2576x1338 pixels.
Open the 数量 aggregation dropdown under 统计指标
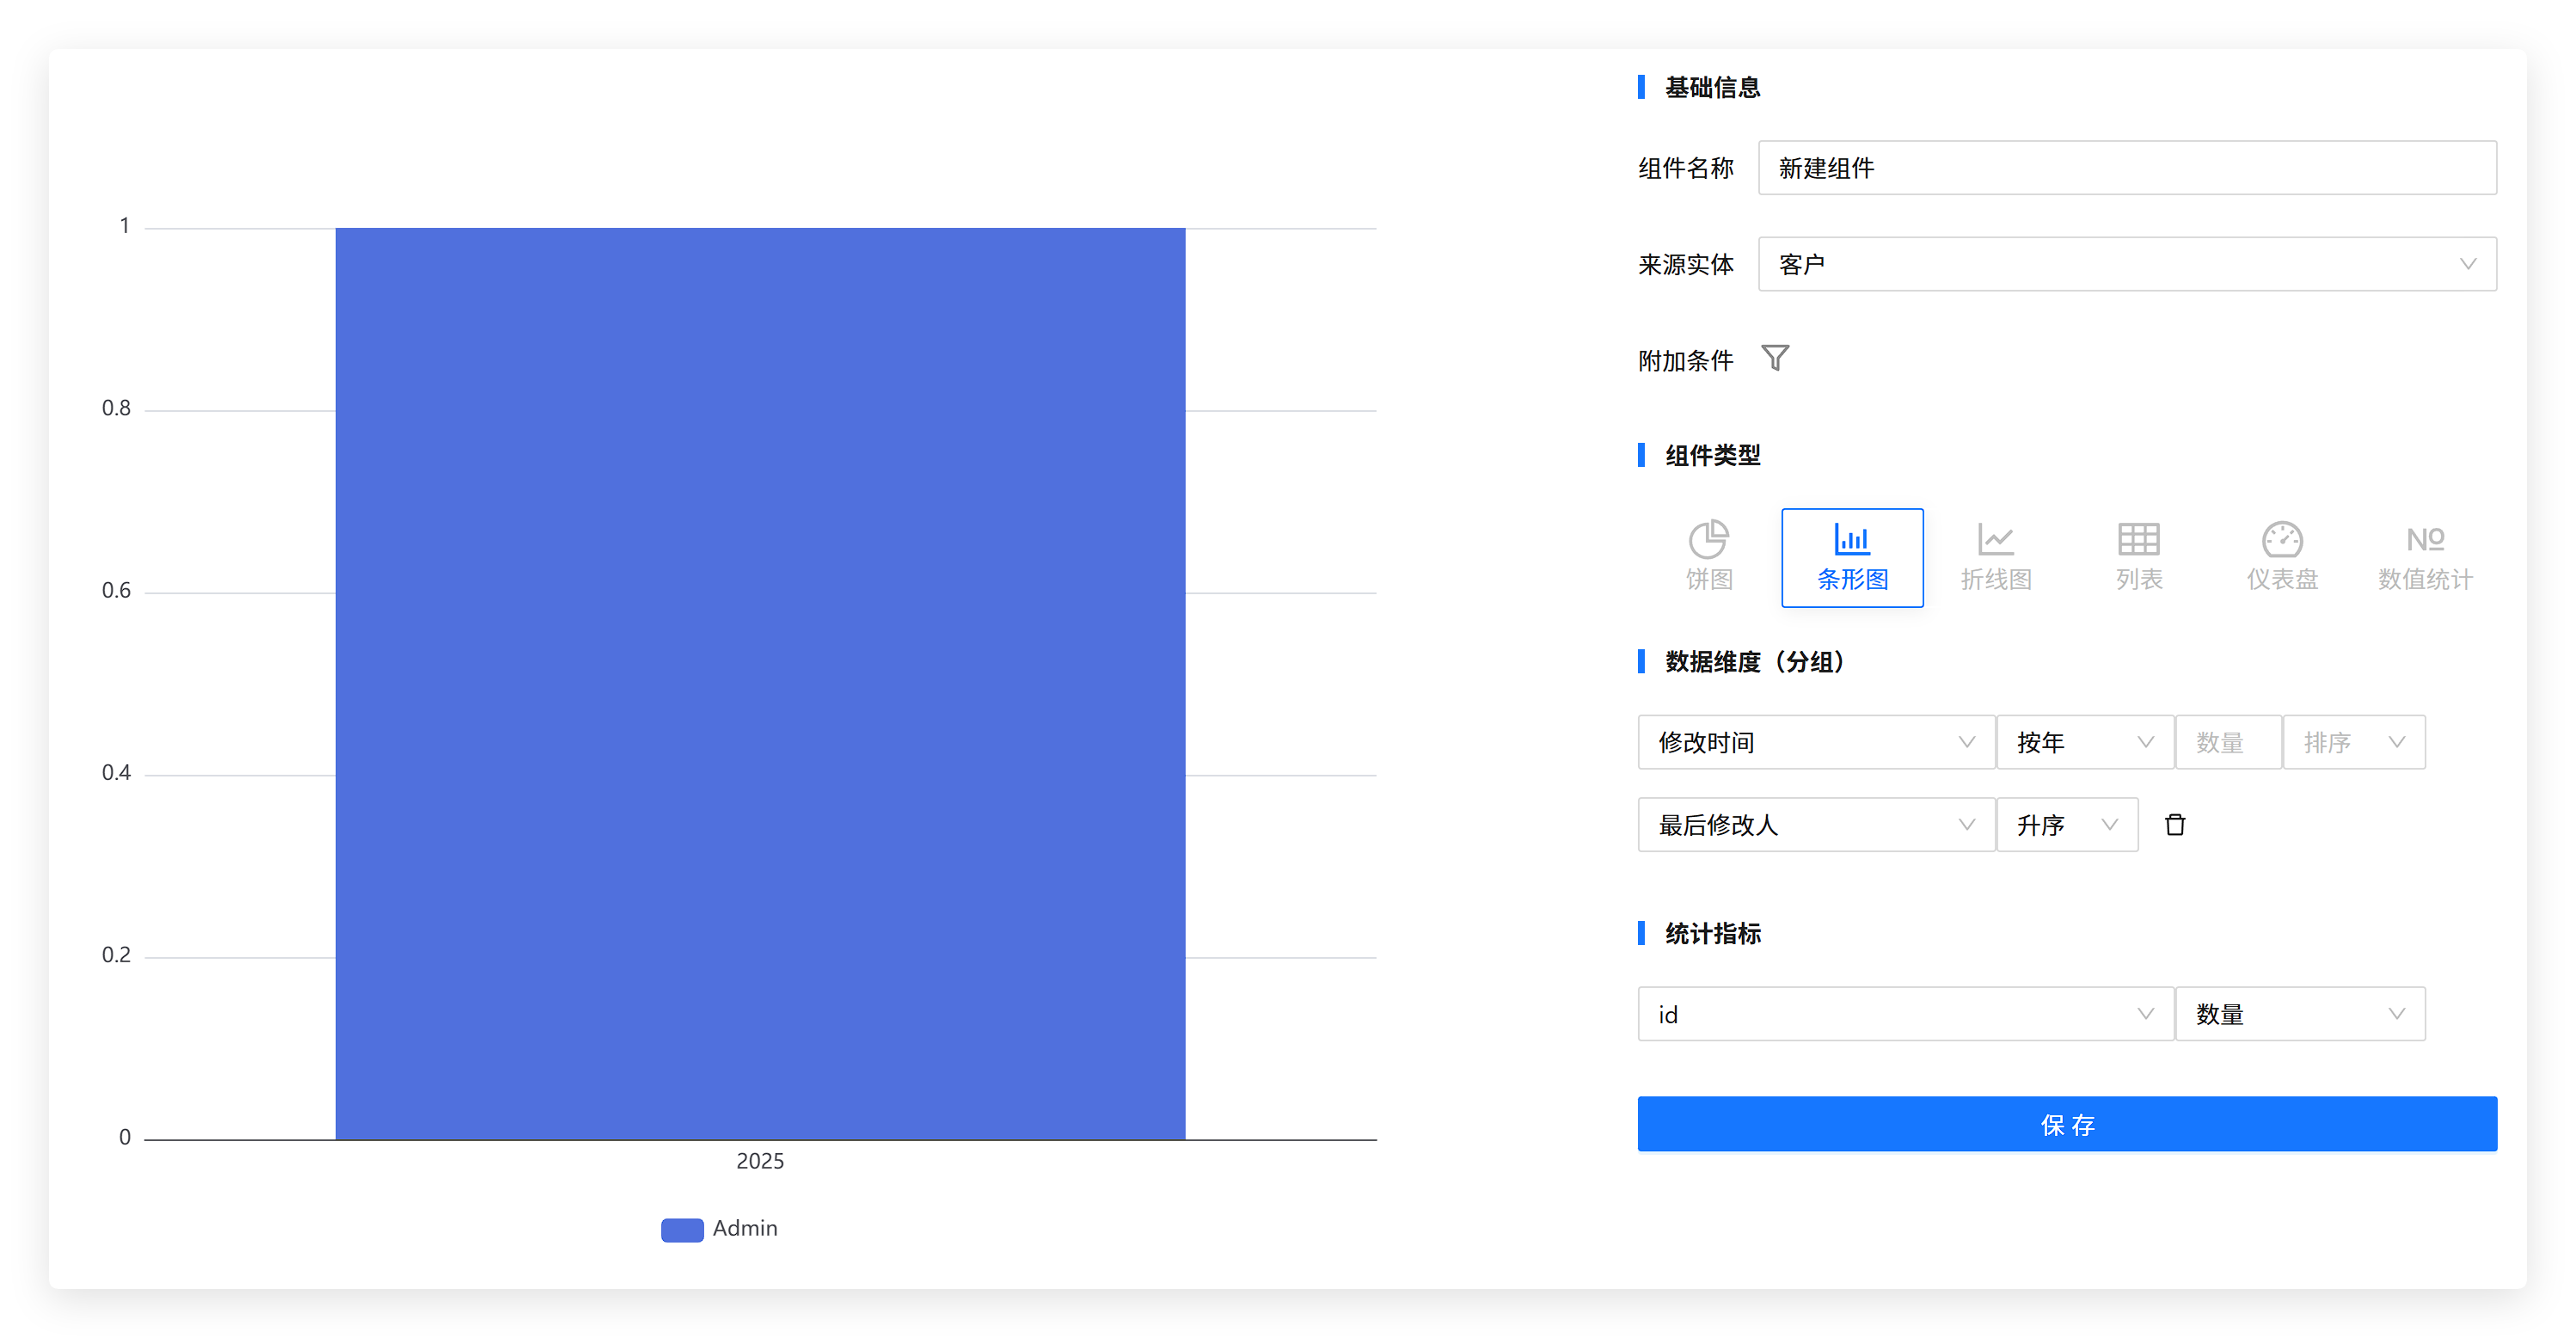click(2299, 1014)
